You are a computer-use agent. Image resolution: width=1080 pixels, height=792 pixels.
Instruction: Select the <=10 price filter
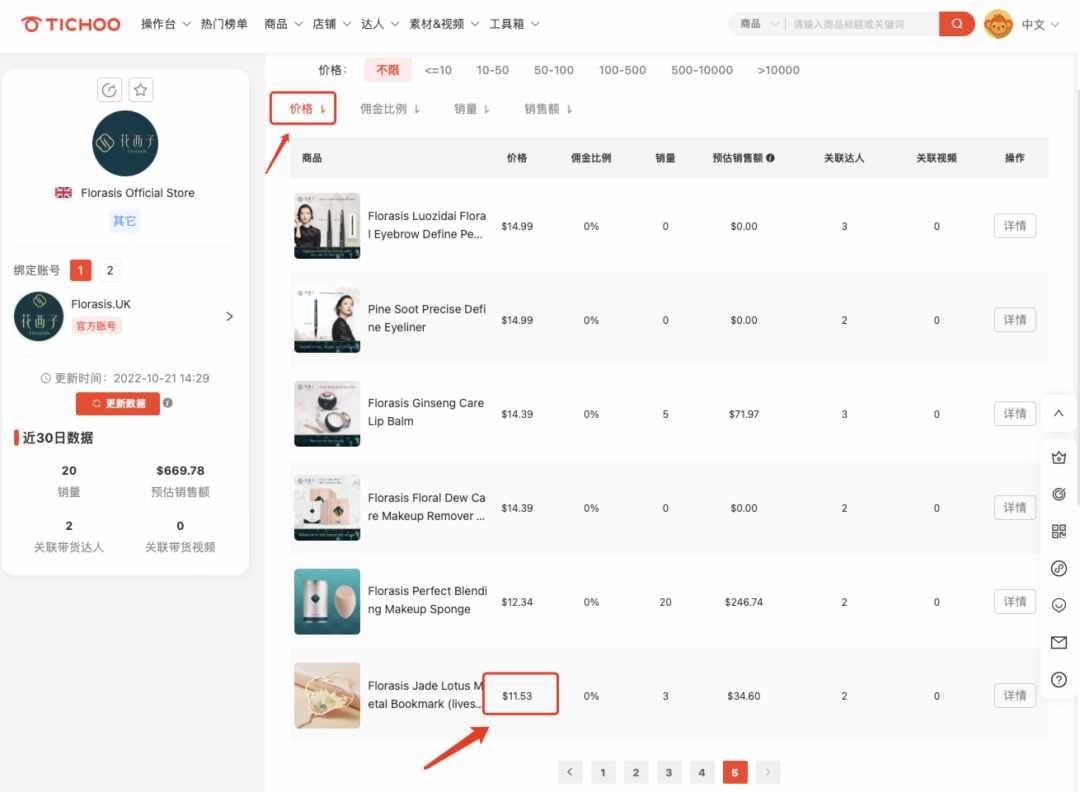pyautogui.click(x=438, y=70)
